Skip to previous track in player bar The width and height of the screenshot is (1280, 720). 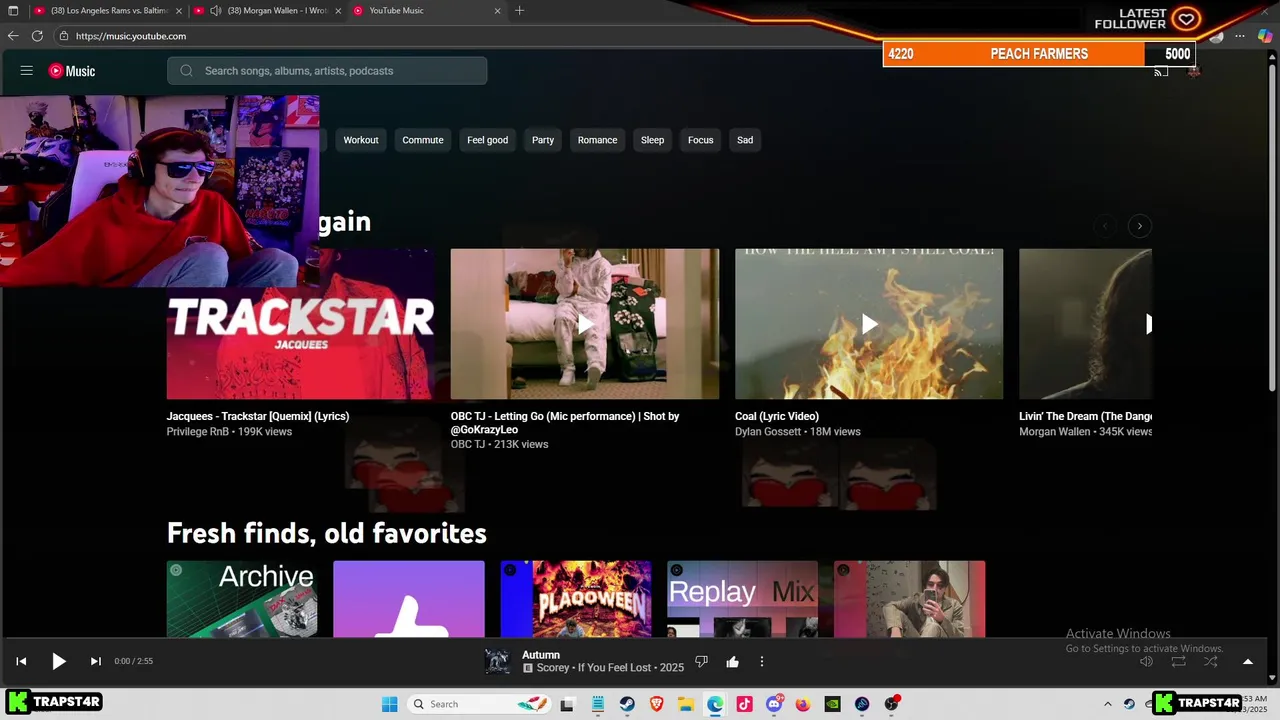point(21,661)
